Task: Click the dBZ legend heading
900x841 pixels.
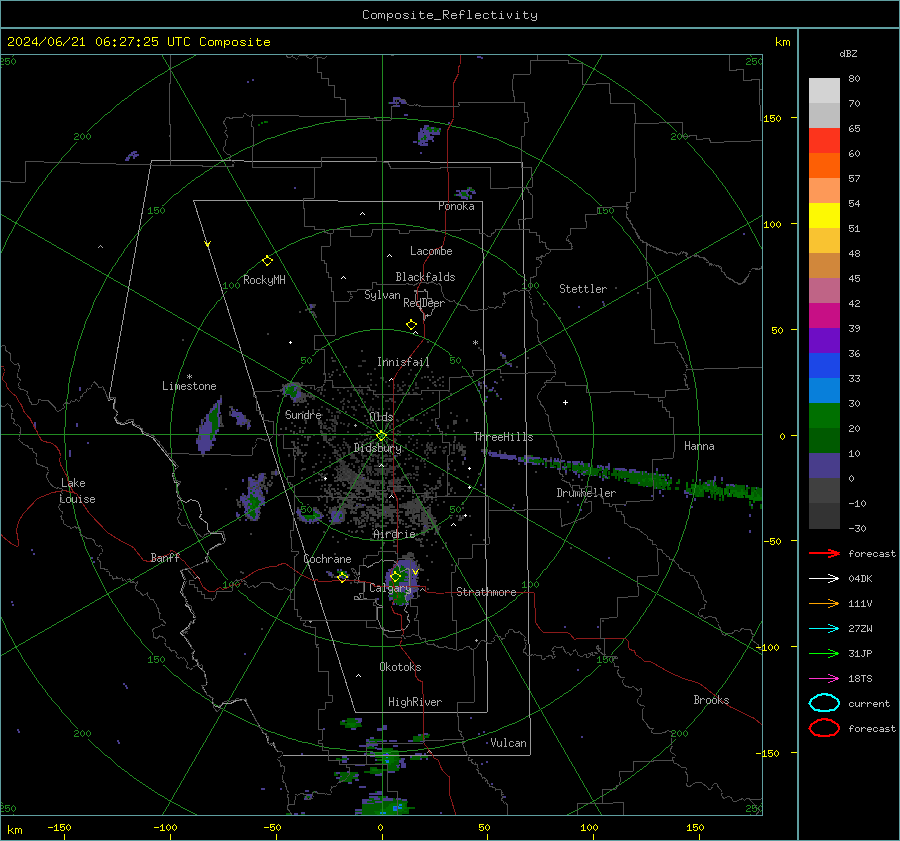Action: pyautogui.click(x=848, y=53)
